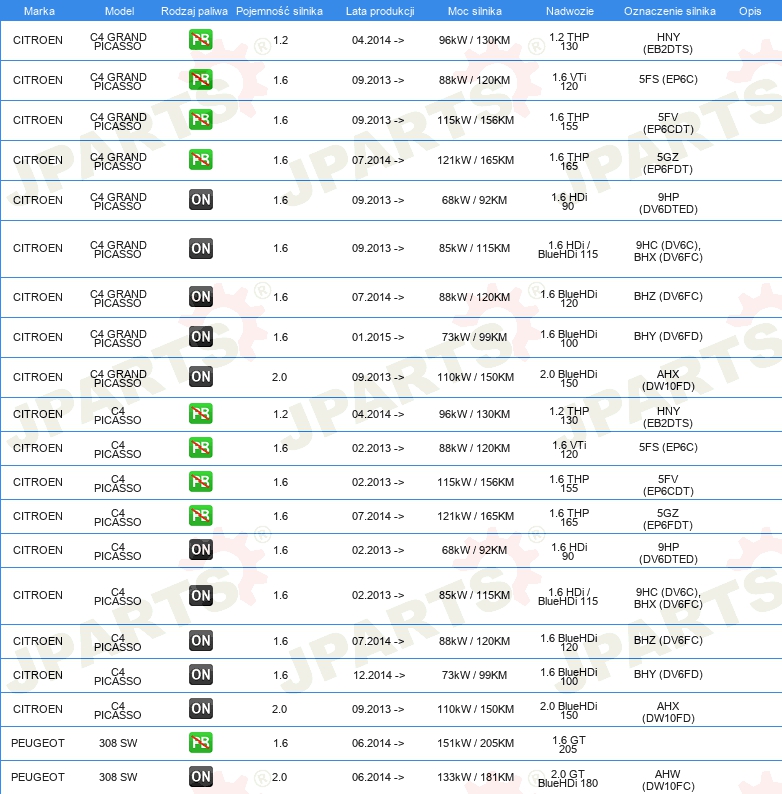The width and height of the screenshot is (782, 794).
Task: Click the Rodzaj paliwa column header
Action: (x=194, y=11)
